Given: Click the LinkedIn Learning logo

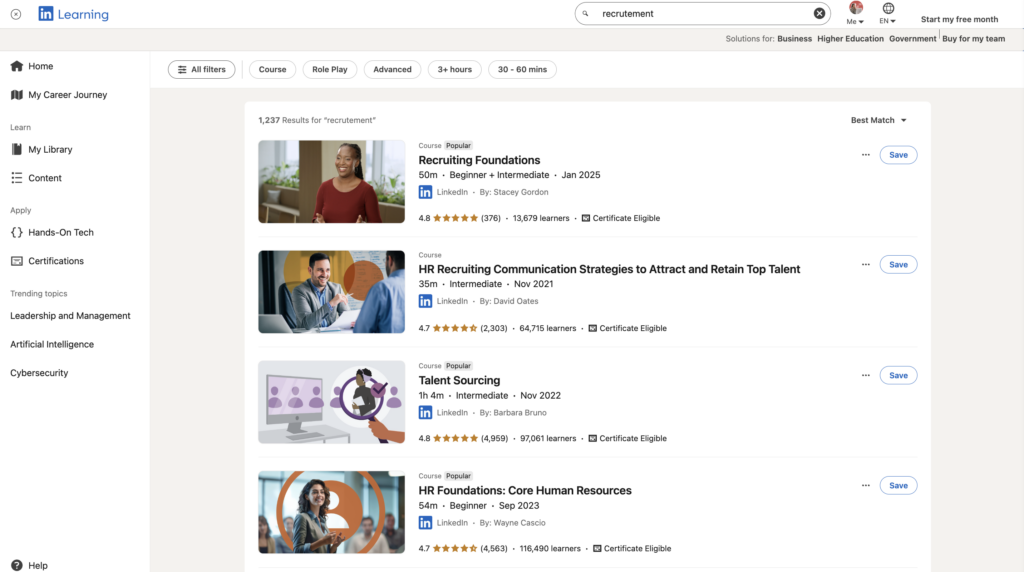Looking at the screenshot, I should 73,14.
